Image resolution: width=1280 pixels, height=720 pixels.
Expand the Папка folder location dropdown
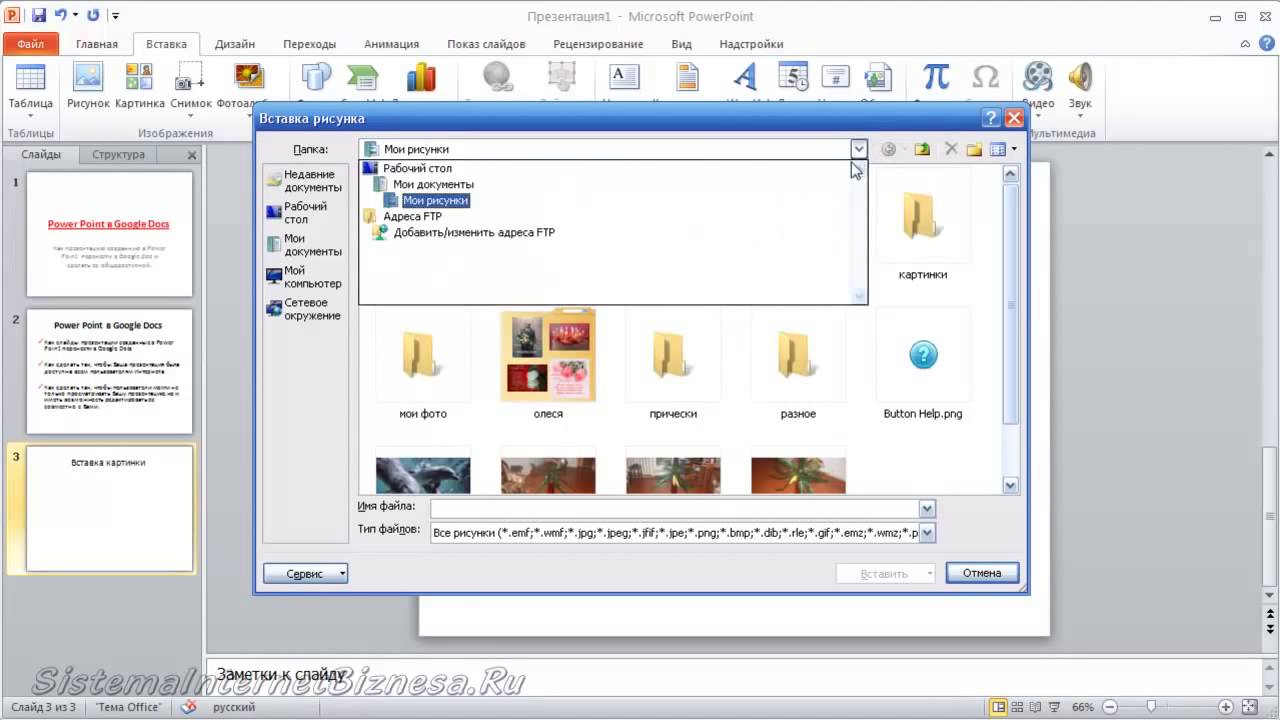click(858, 149)
